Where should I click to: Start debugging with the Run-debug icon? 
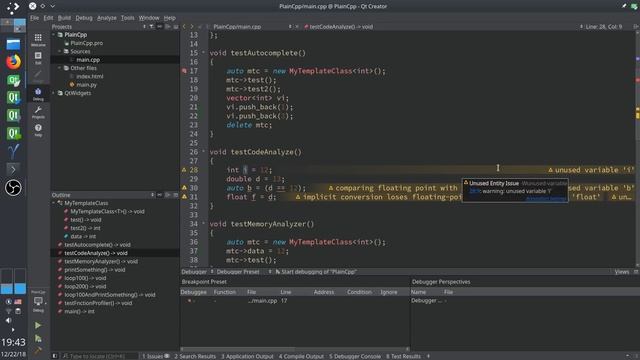coord(38,338)
